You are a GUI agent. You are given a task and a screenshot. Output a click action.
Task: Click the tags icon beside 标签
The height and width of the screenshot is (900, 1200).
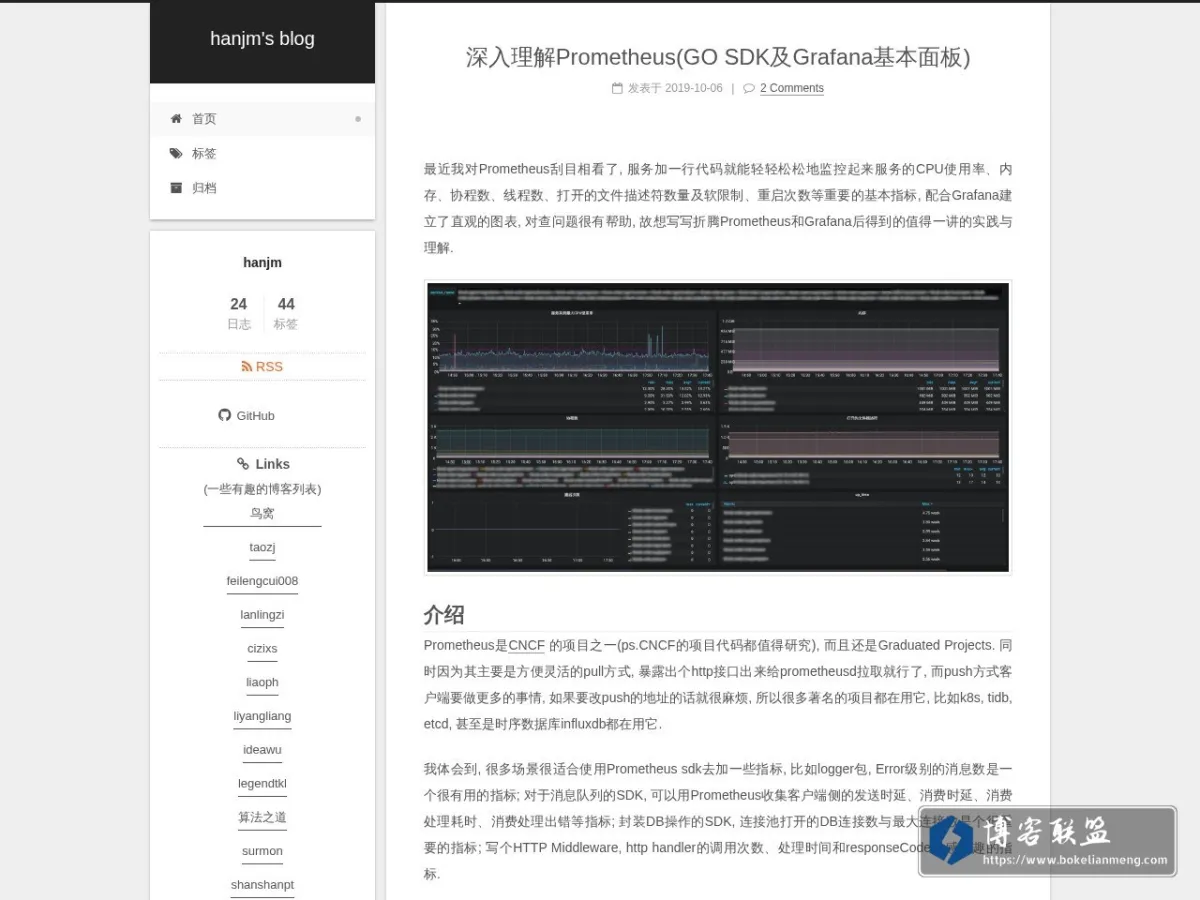[x=176, y=153]
